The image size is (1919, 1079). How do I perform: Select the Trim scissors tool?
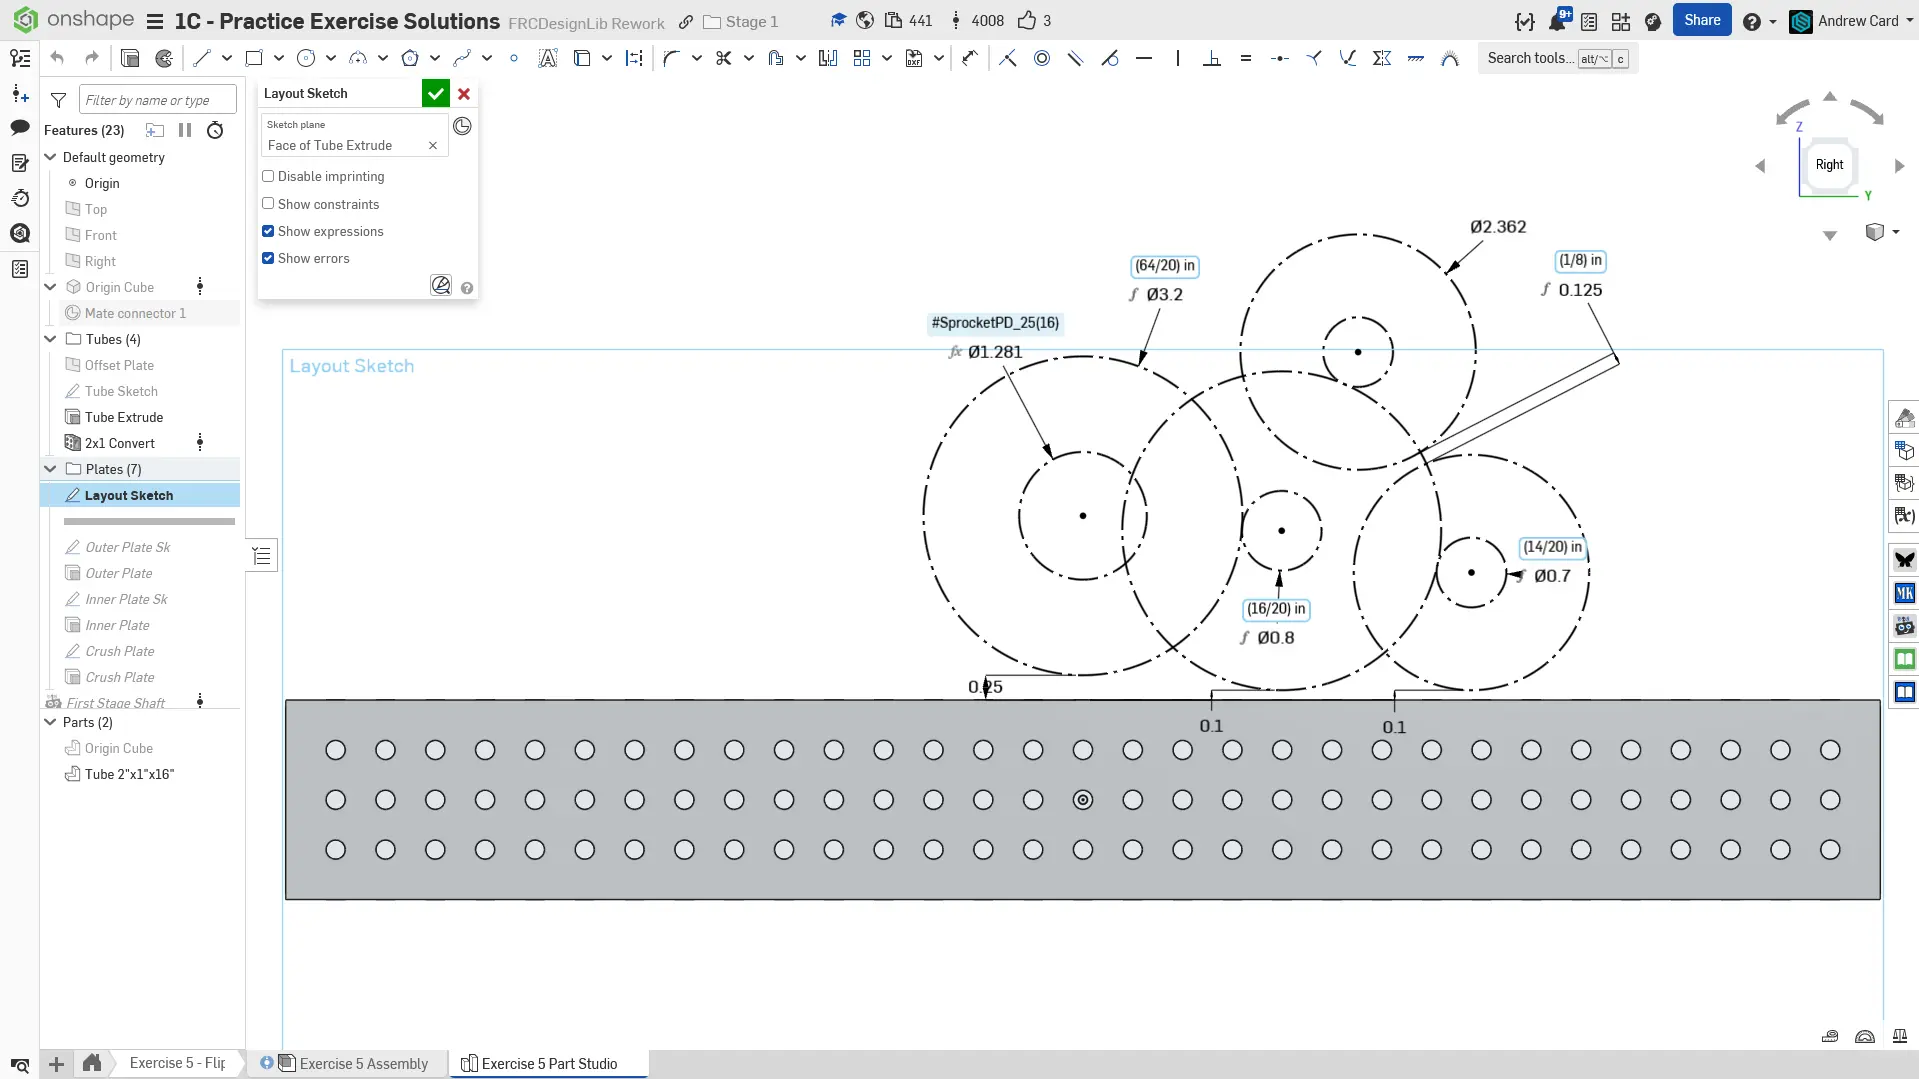point(724,58)
